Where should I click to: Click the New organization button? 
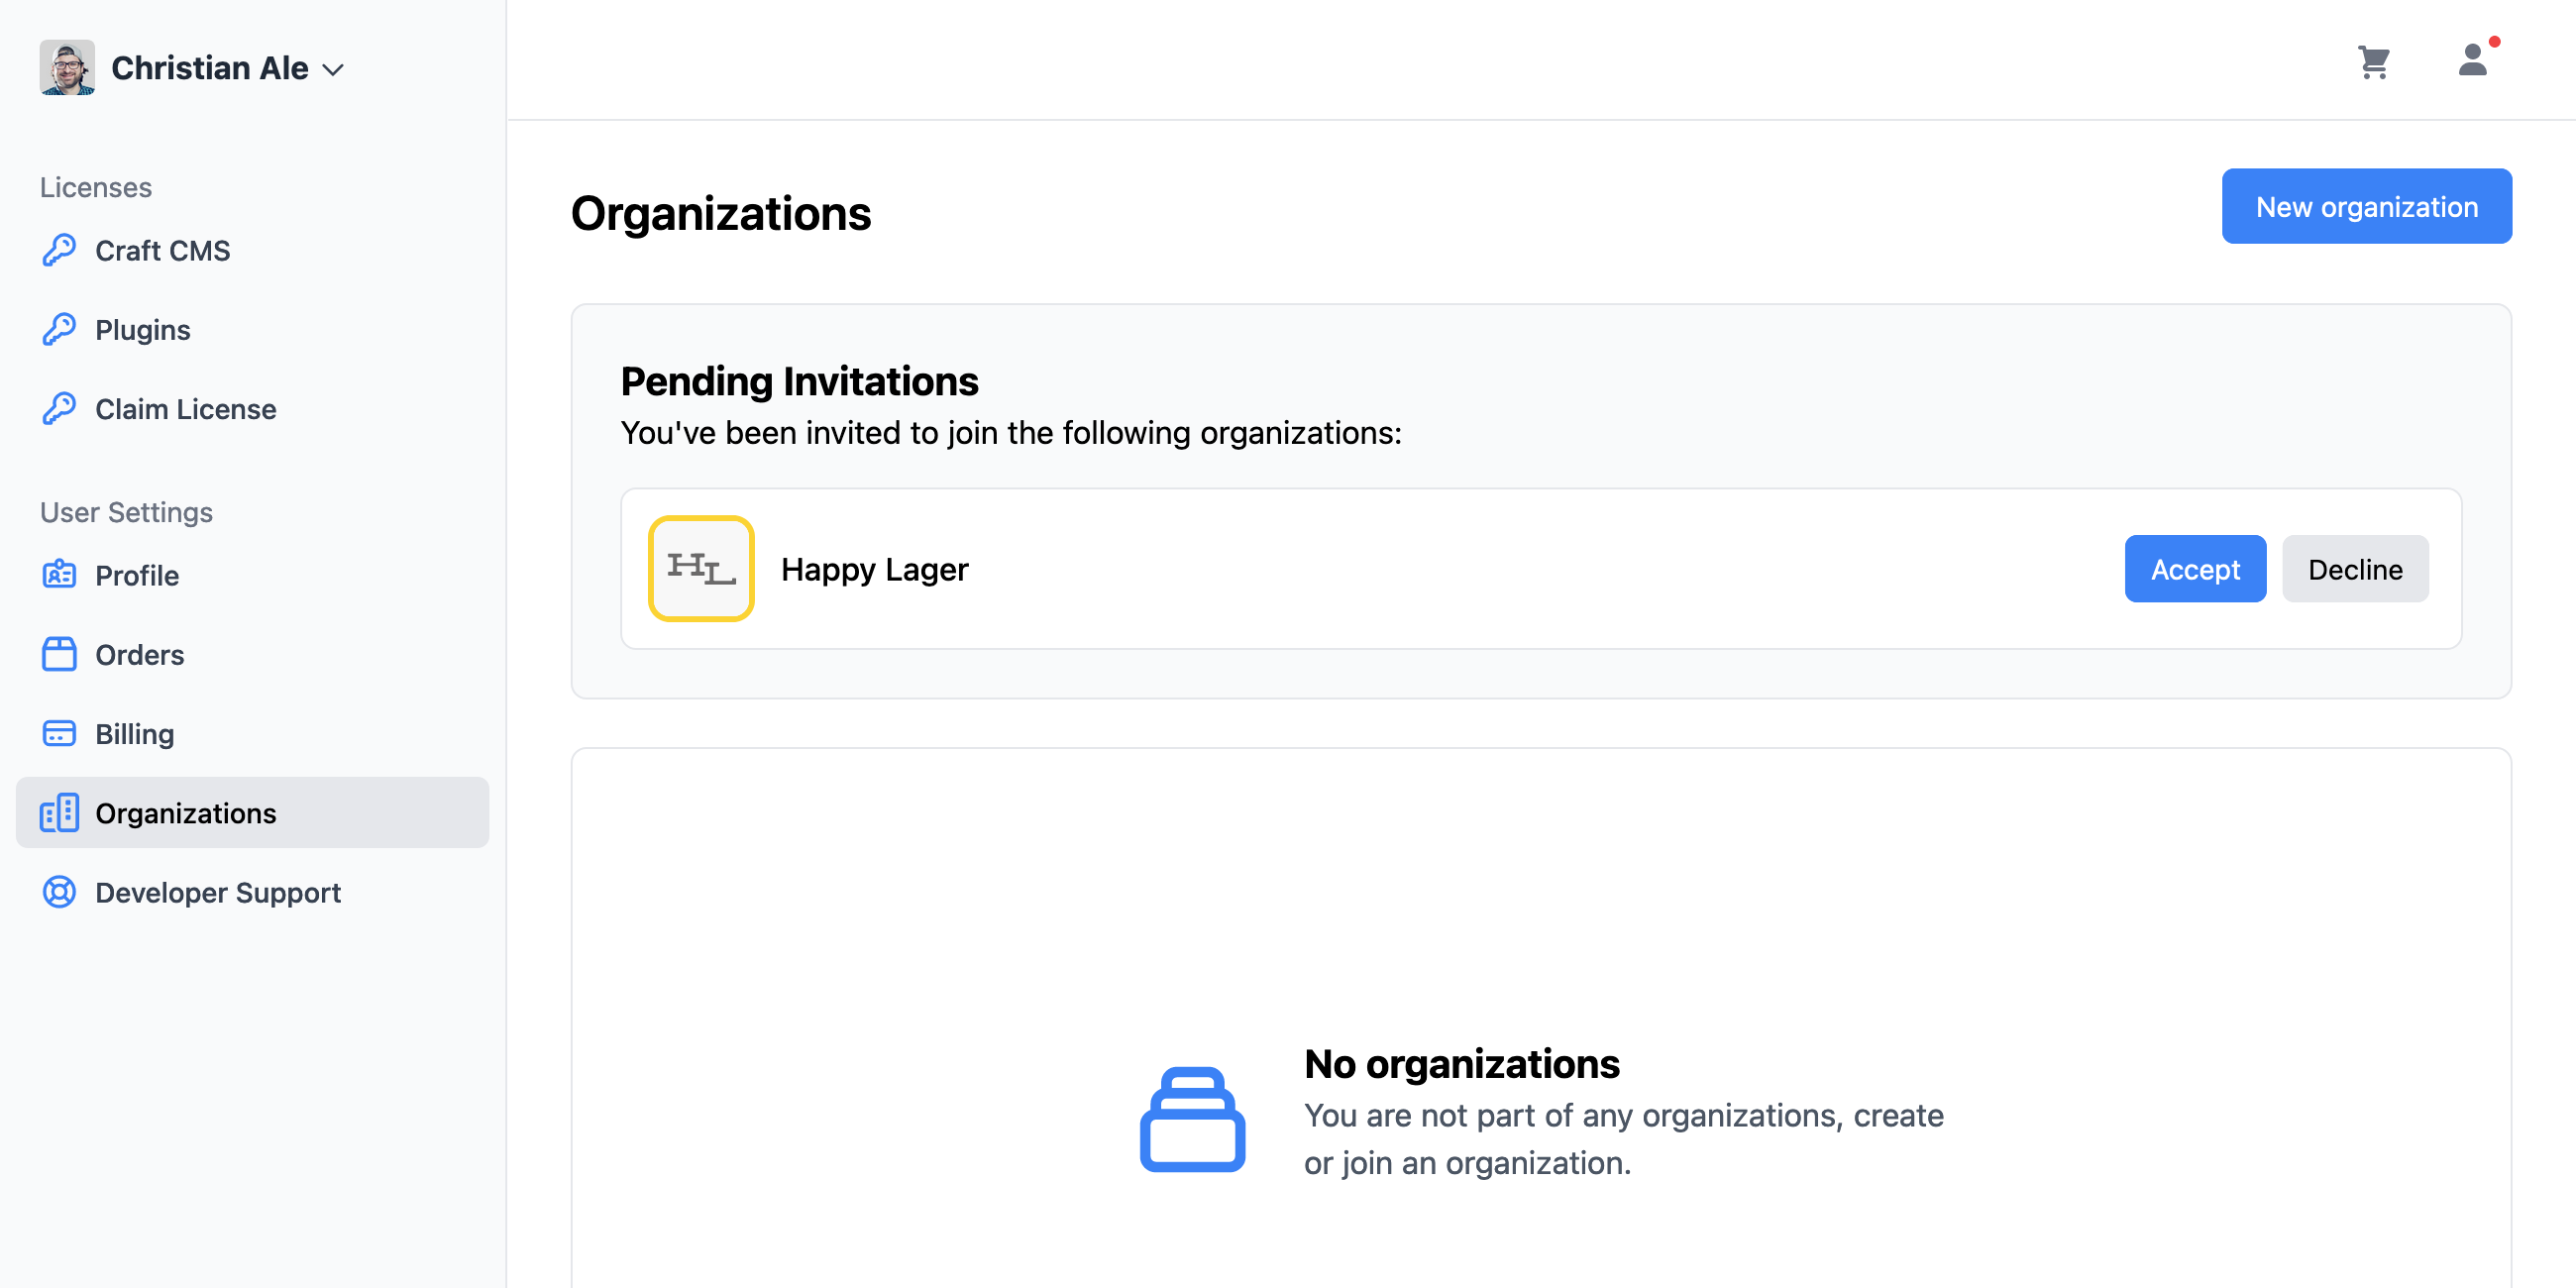click(x=2366, y=206)
